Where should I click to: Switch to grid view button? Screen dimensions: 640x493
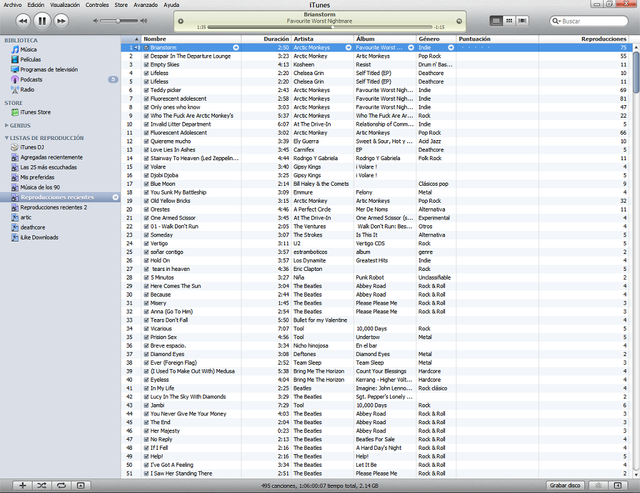(509, 20)
